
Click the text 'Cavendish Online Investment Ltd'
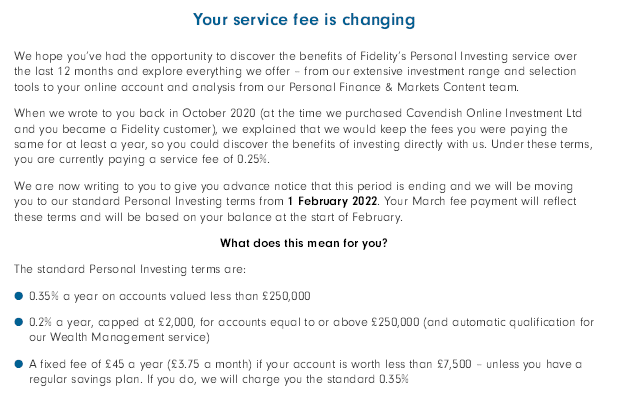point(494,113)
